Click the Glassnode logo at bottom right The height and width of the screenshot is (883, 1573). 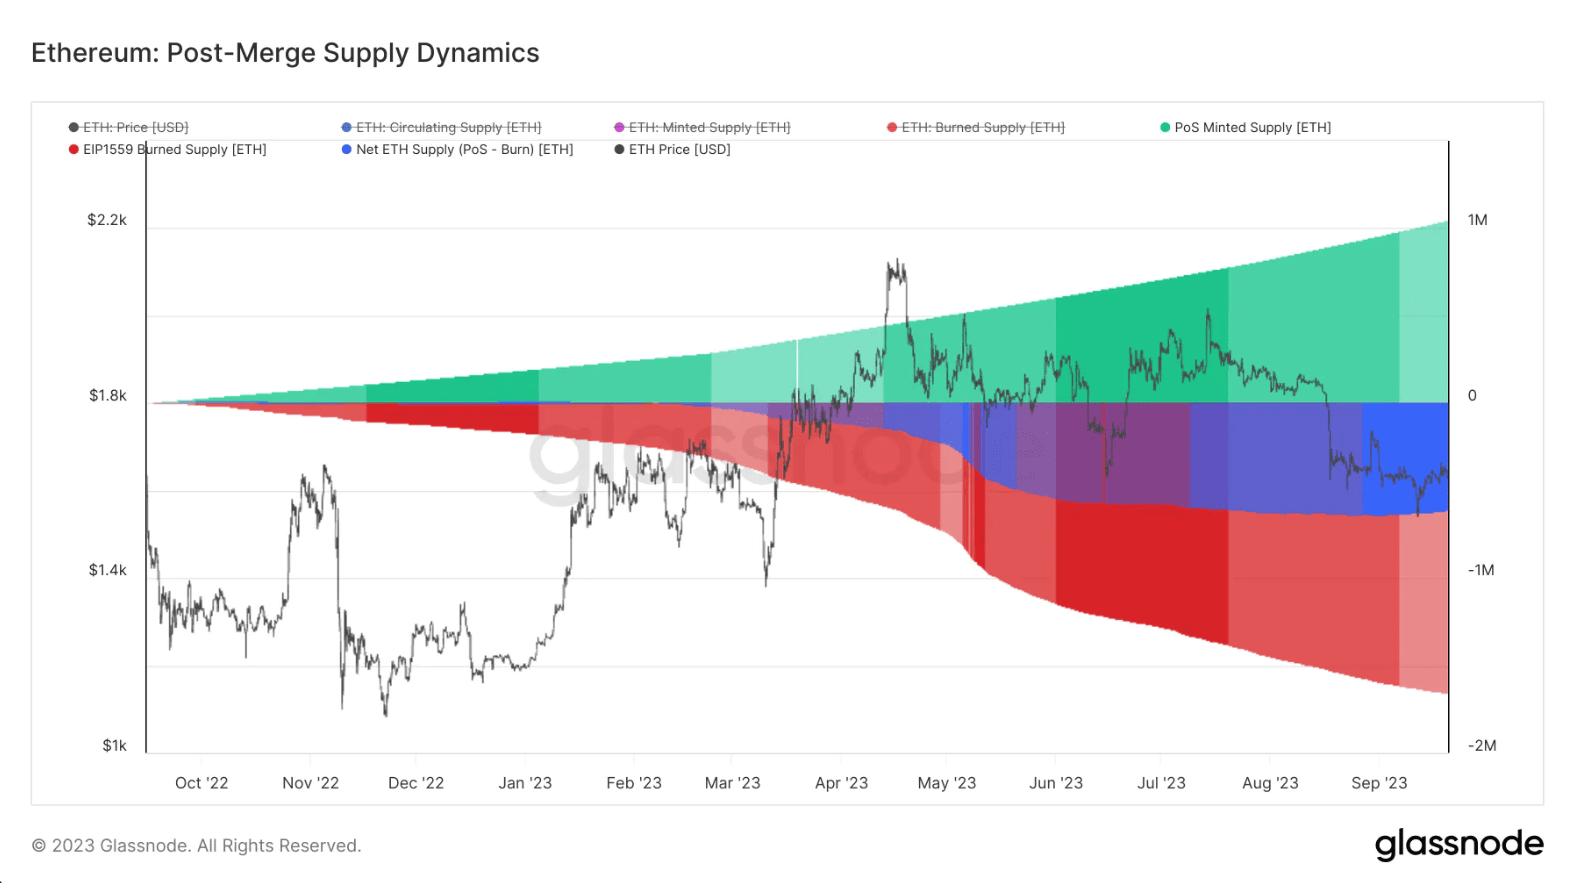point(1459,844)
